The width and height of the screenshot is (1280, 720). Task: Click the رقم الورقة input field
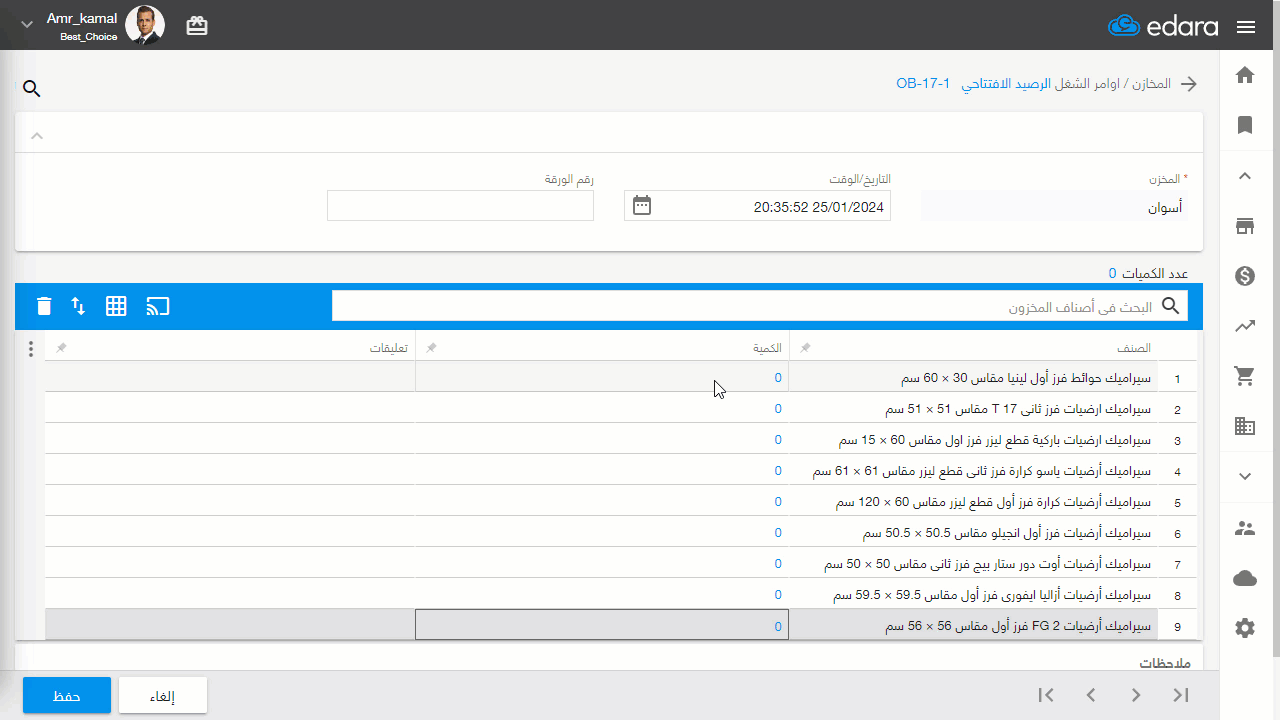click(460, 206)
